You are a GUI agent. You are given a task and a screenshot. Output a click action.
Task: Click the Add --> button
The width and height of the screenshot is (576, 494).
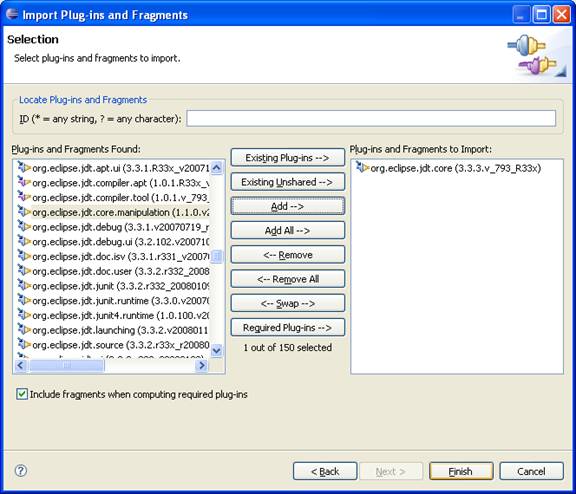[288, 206]
